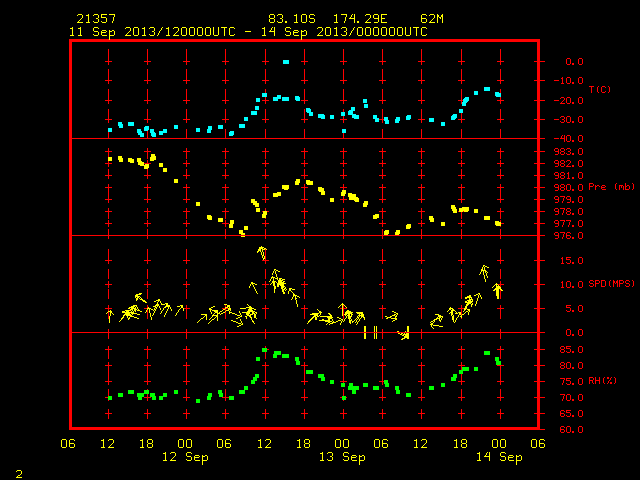Click the page number 2 at bottom left

(19, 474)
